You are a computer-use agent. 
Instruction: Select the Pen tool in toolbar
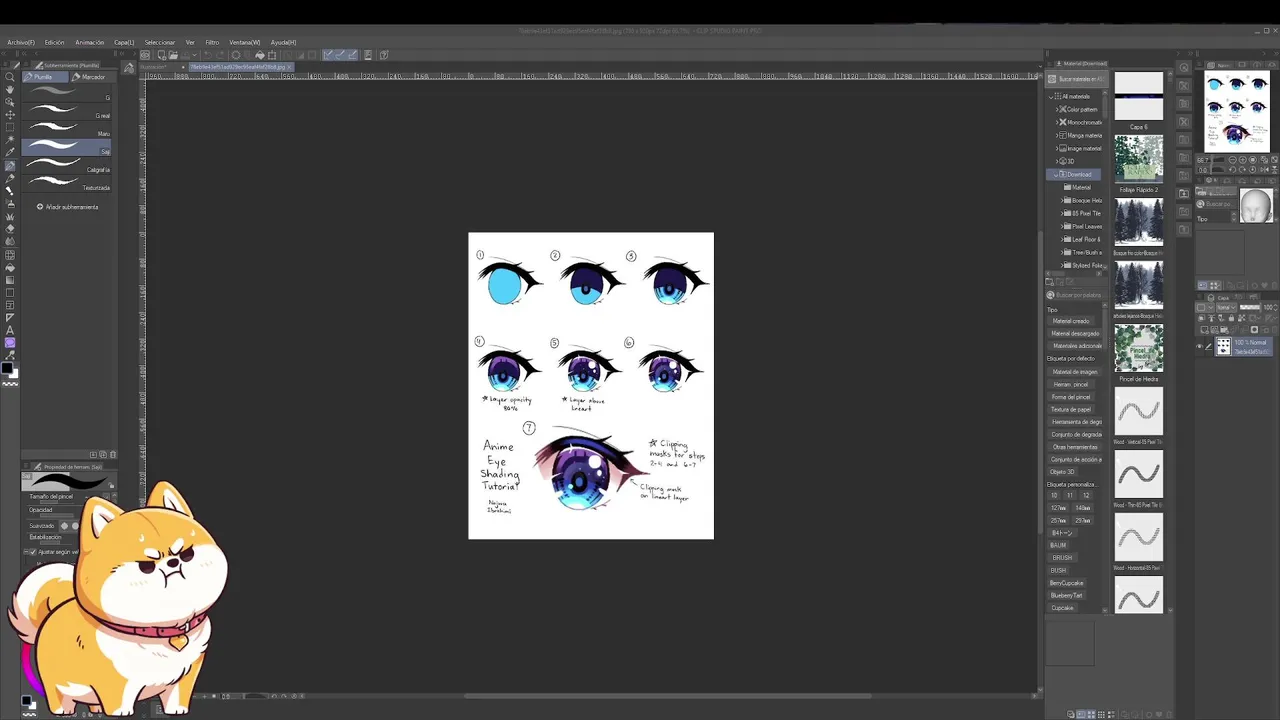(x=10, y=166)
